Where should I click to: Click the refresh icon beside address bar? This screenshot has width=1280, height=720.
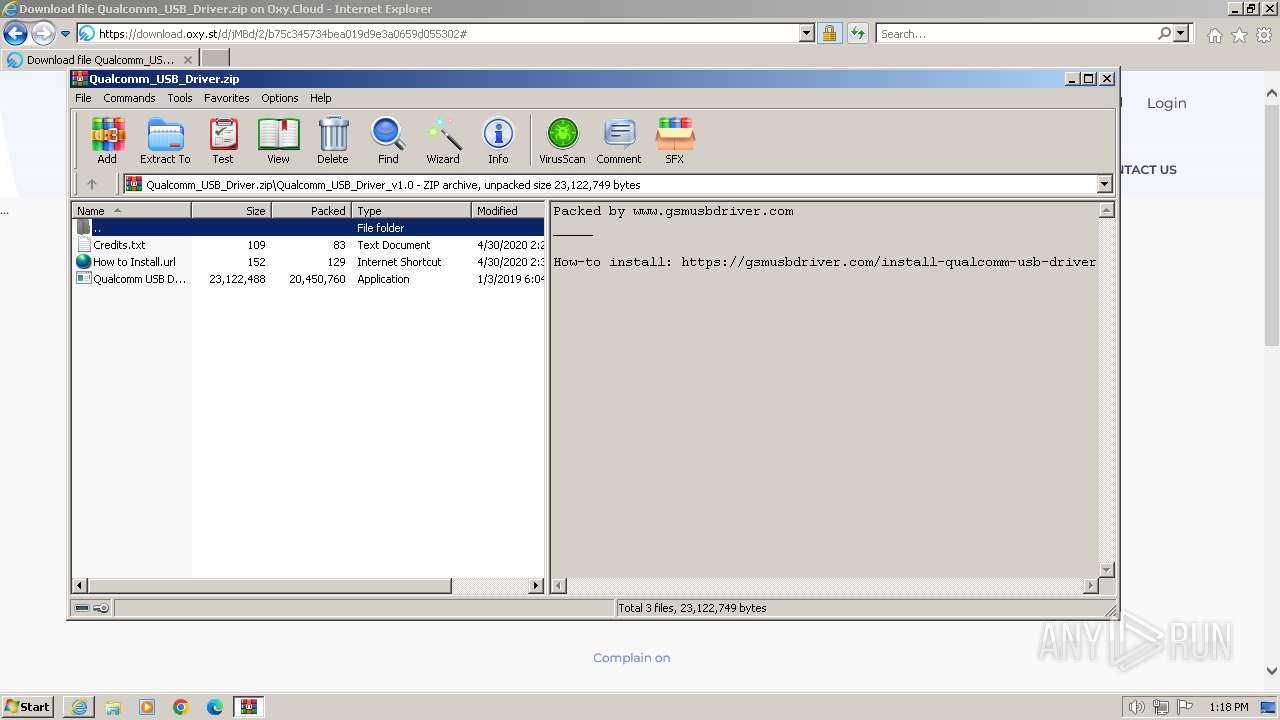pyautogui.click(x=858, y=33)
